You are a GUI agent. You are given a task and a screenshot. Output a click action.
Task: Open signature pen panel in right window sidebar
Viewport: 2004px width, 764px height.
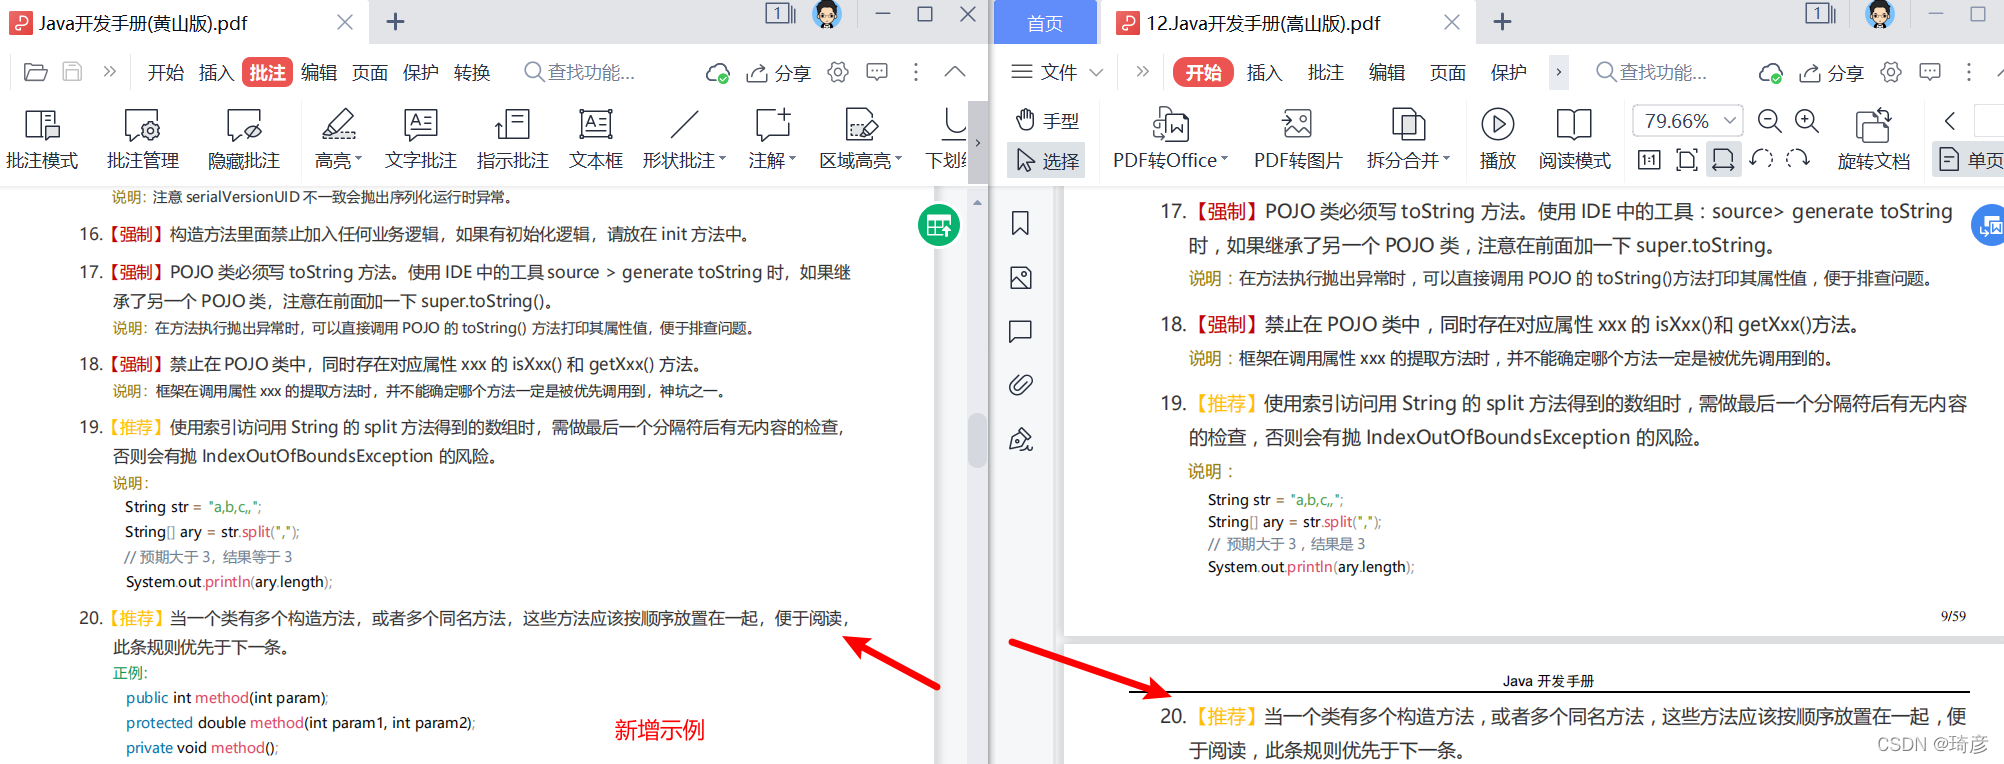pos(1020,439)
